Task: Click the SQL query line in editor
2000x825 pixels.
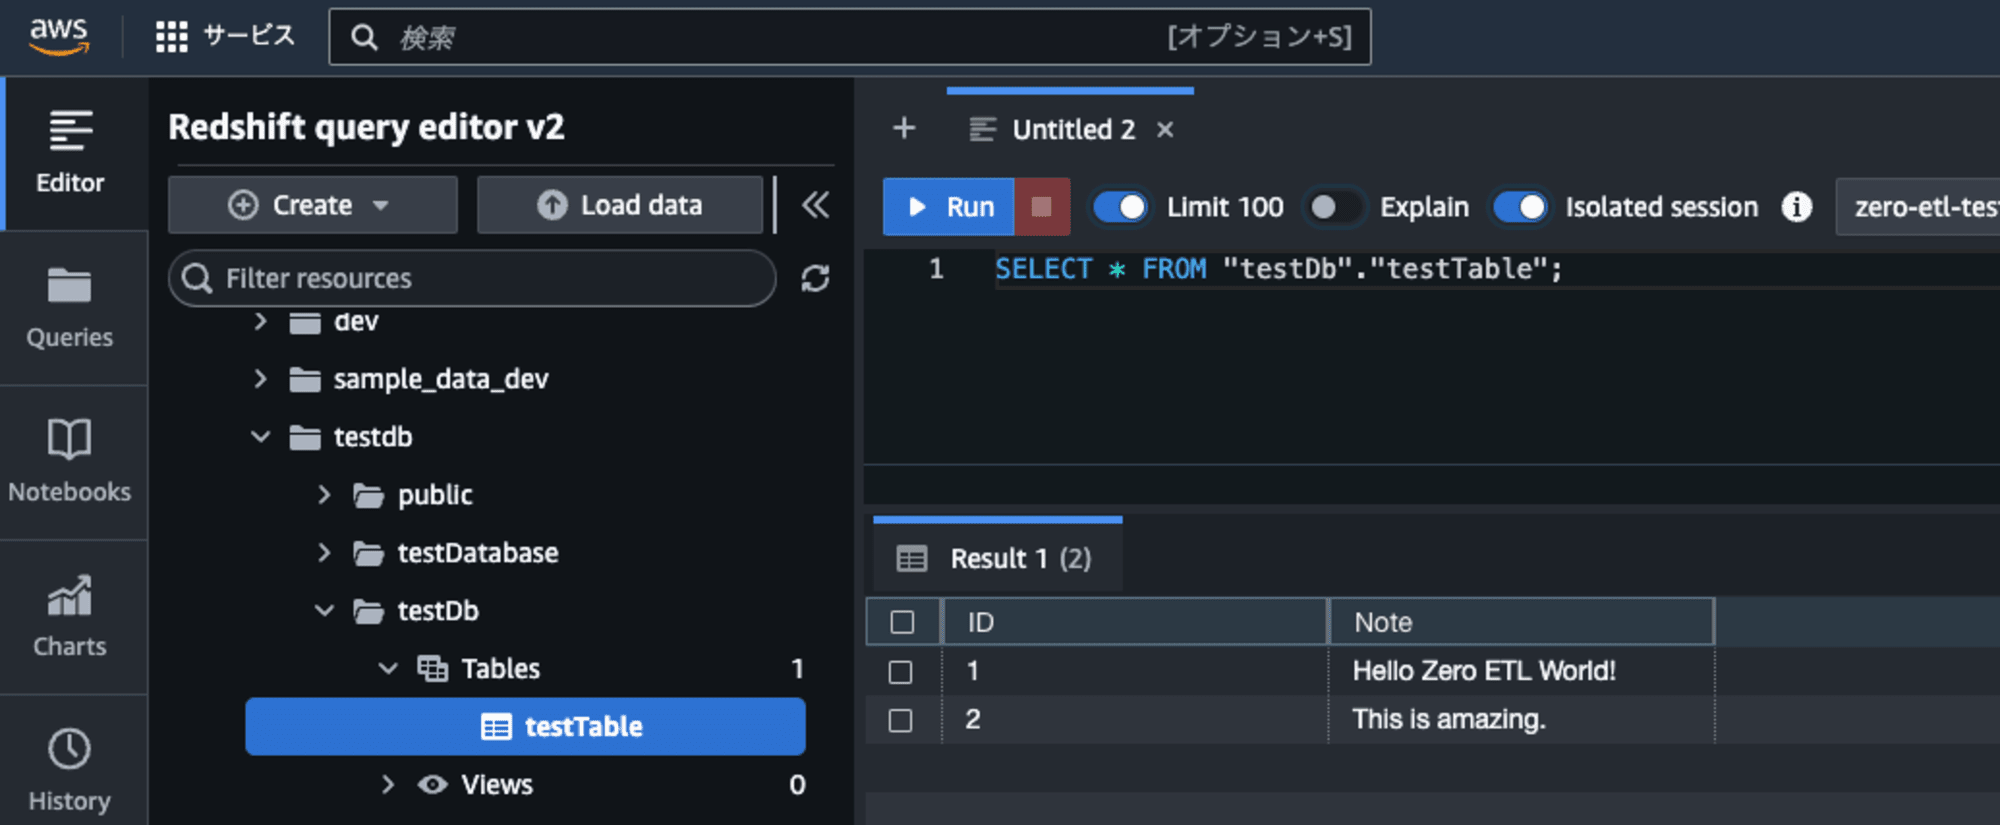Action: [x=1278, y=269]
